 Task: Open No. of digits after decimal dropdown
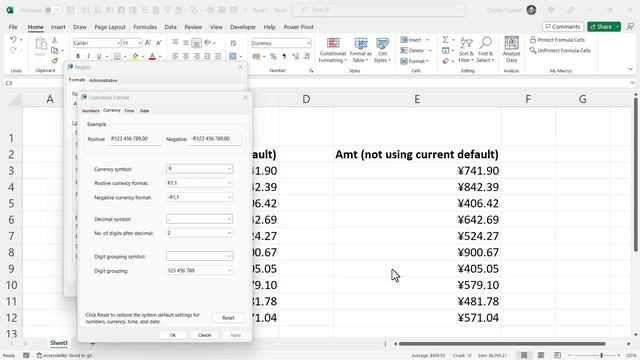point(229,233)
